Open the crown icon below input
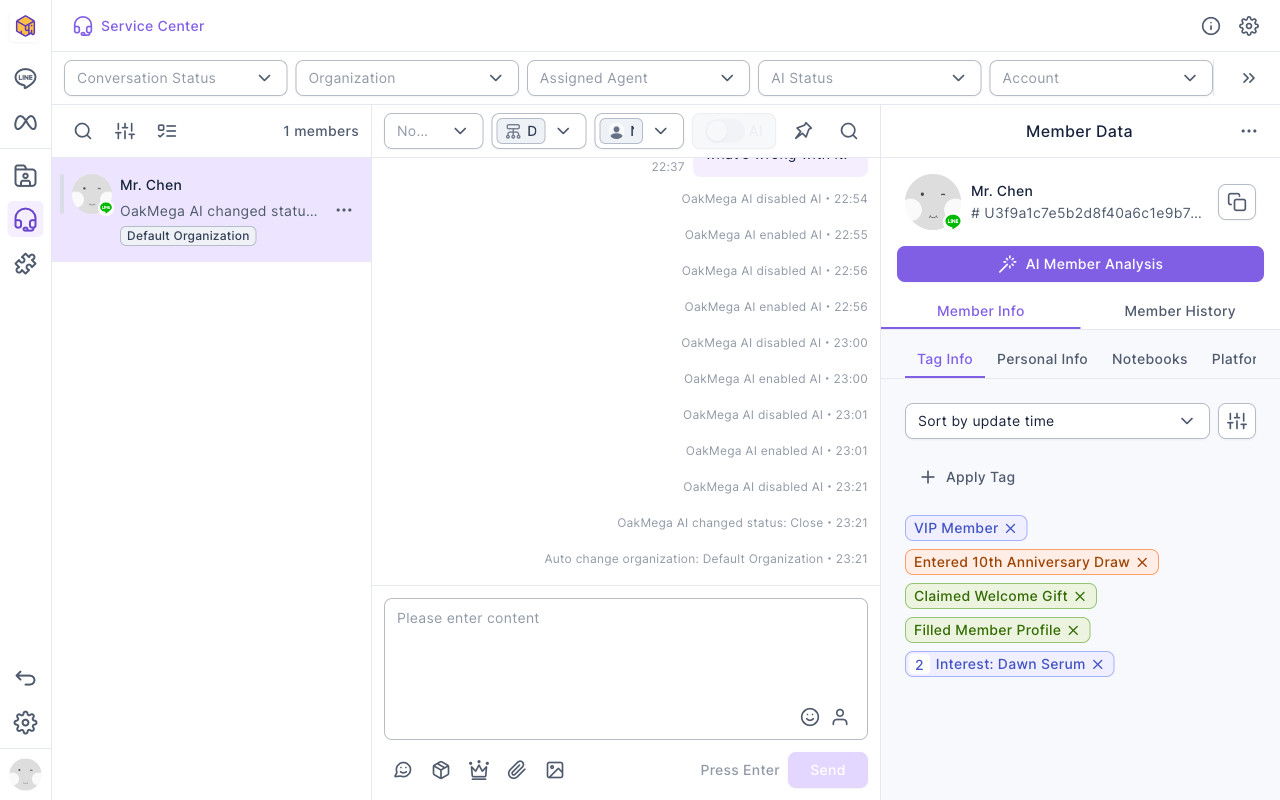The image size is (1280, 800). (479, 770)
